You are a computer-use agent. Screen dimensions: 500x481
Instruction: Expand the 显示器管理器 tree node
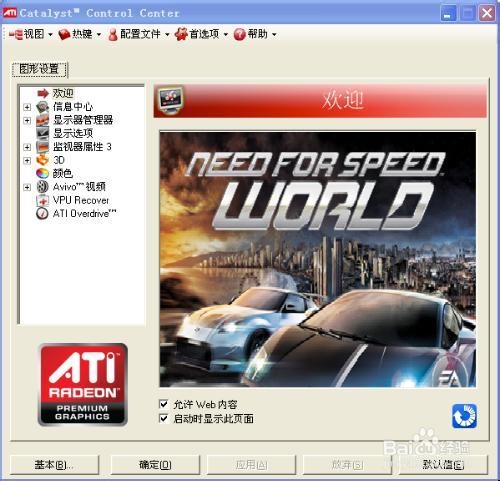[27, 120]
